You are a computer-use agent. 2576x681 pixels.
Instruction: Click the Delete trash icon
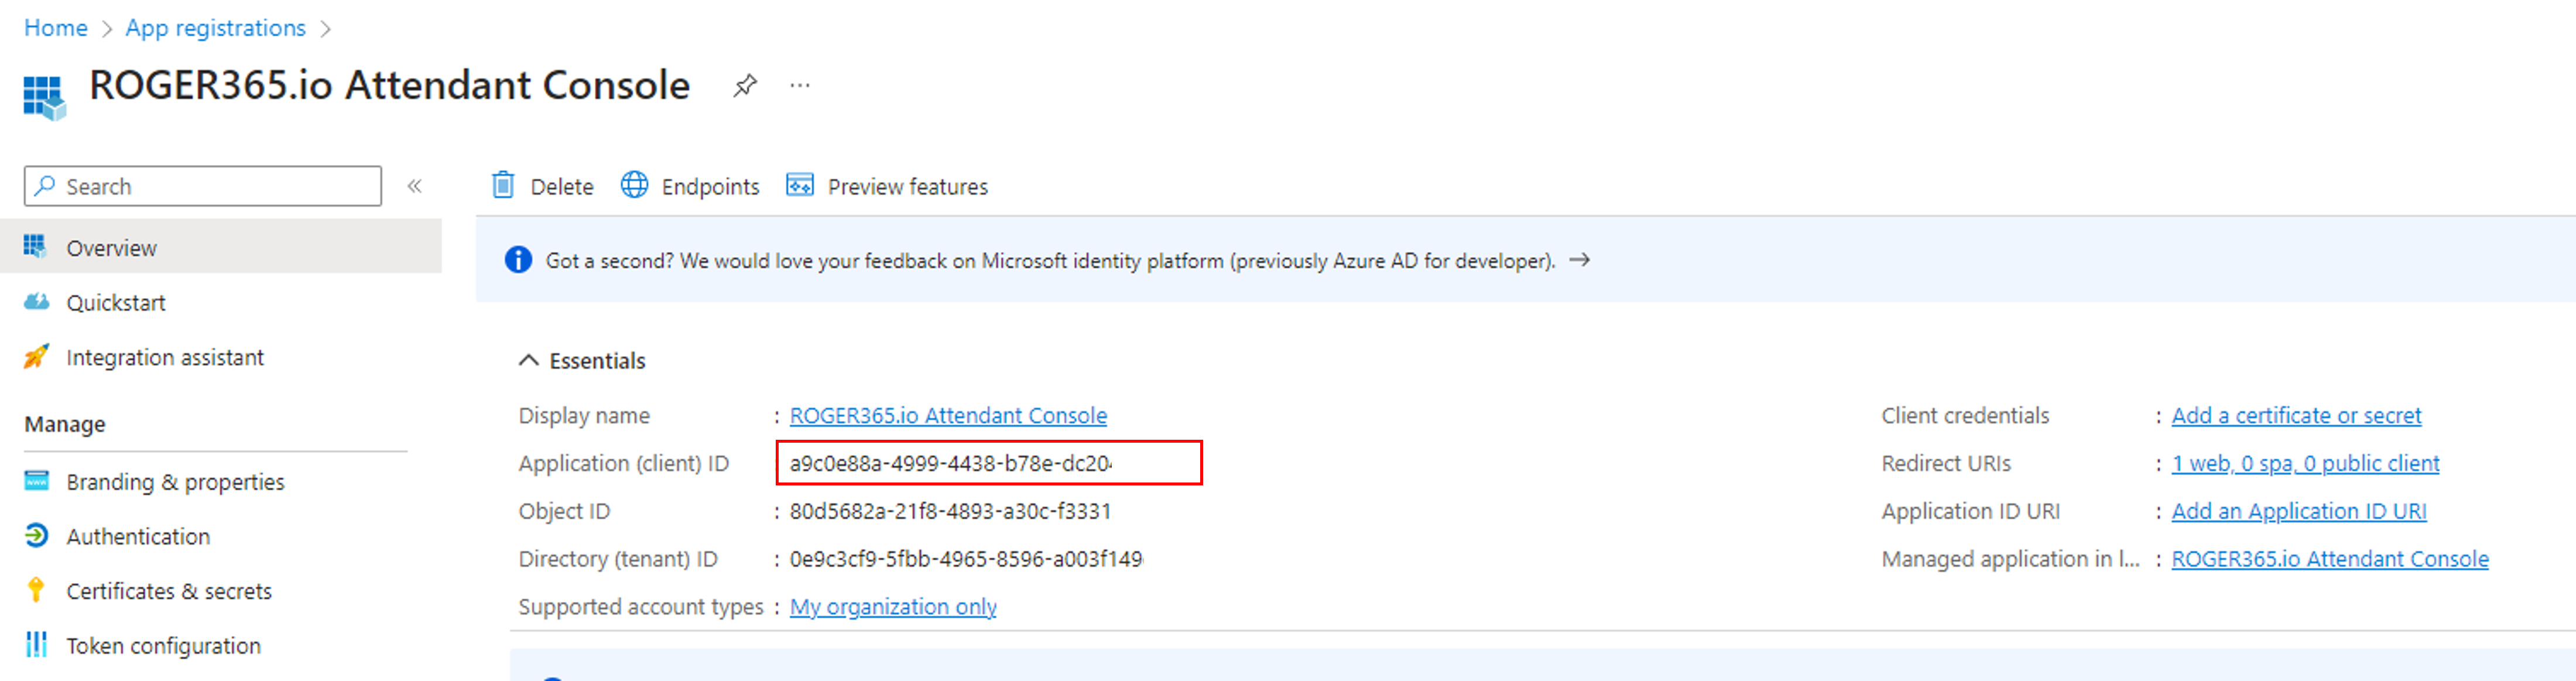503,186
